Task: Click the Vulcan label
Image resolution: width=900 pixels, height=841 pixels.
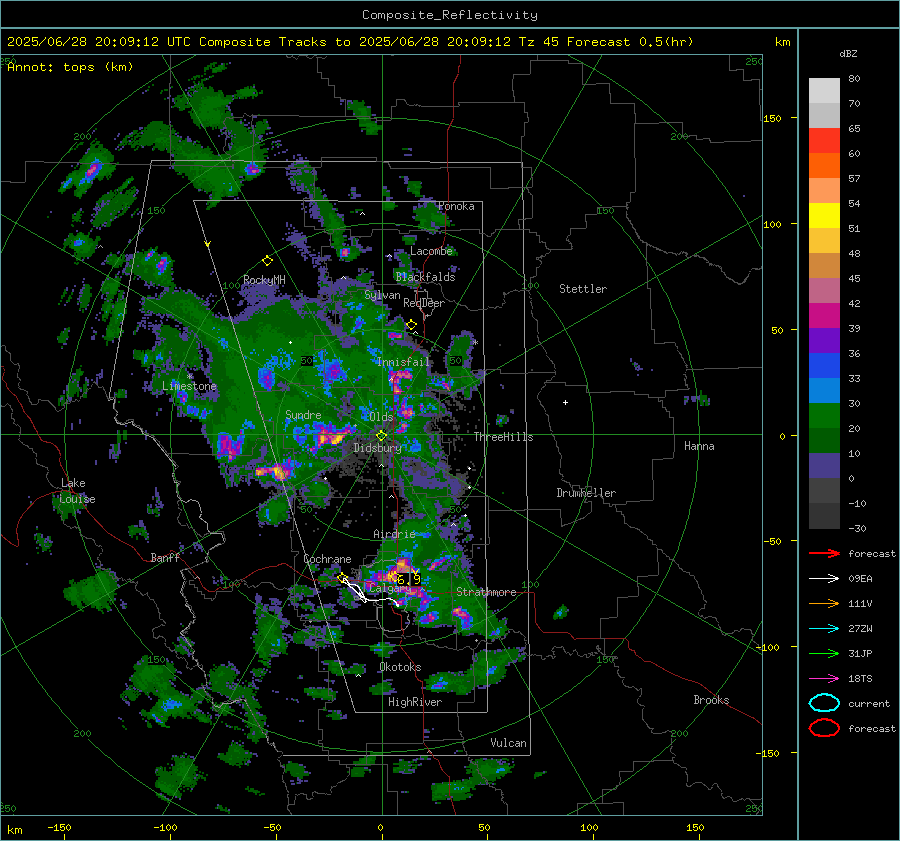Action: coord(508,743)
